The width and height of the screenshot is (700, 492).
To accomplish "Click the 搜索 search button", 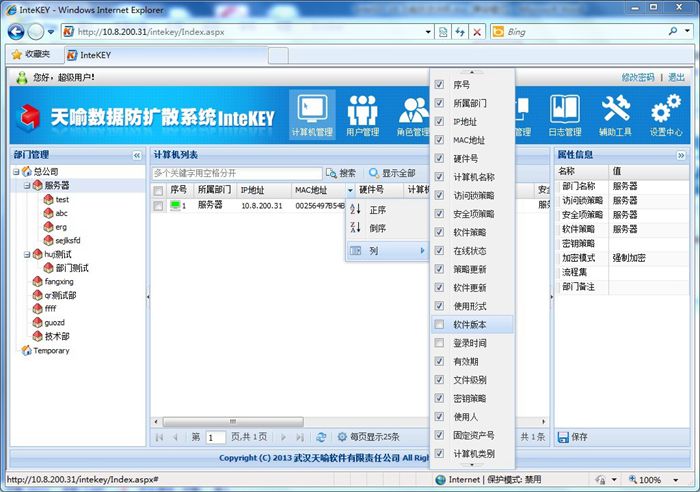I will 341,173.
